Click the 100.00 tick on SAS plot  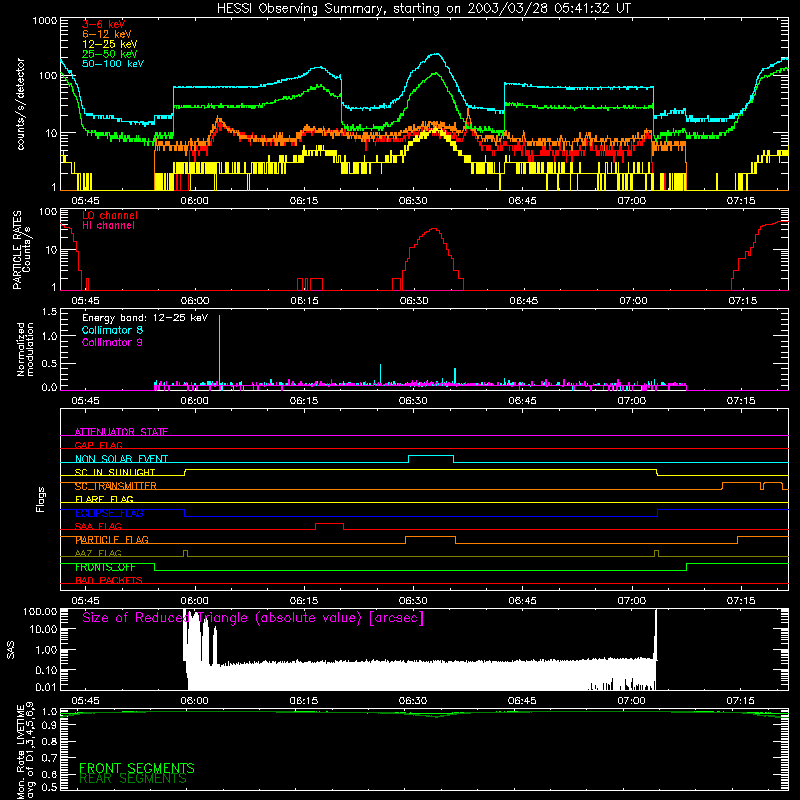40,612
